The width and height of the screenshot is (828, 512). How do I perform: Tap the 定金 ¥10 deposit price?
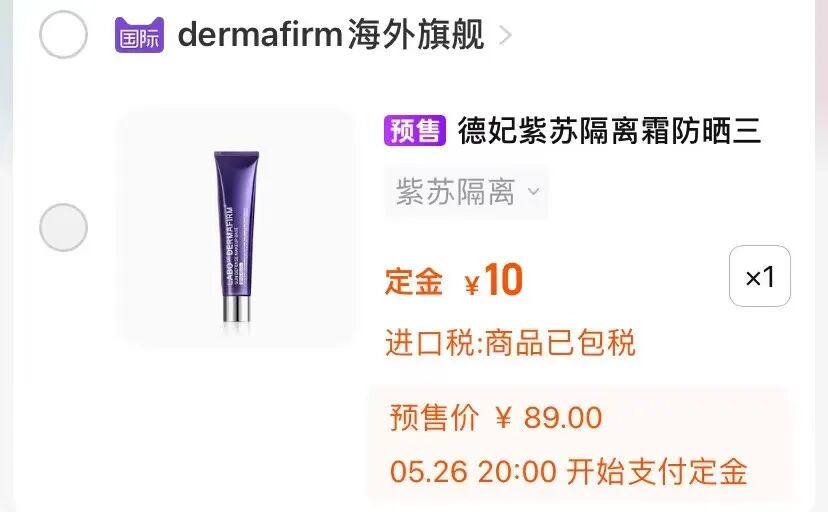(x=455, y=280)
